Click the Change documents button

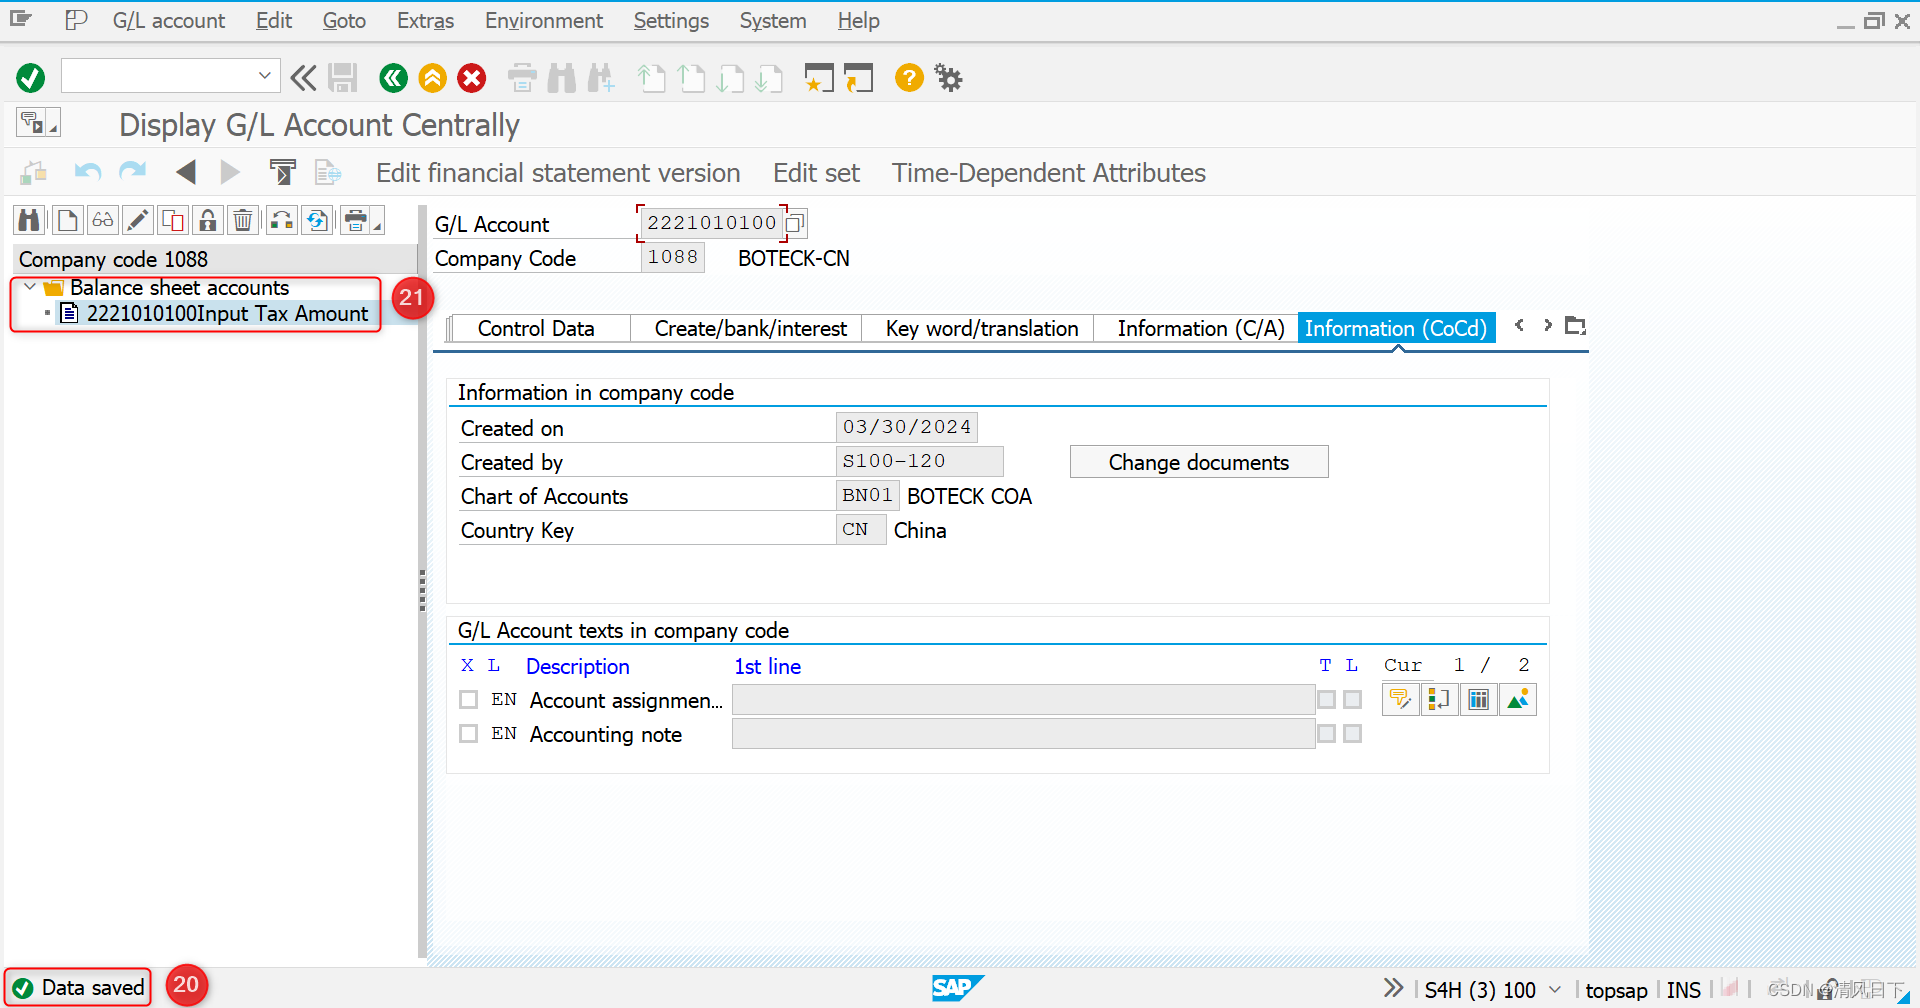click(x=1199, y=462)
